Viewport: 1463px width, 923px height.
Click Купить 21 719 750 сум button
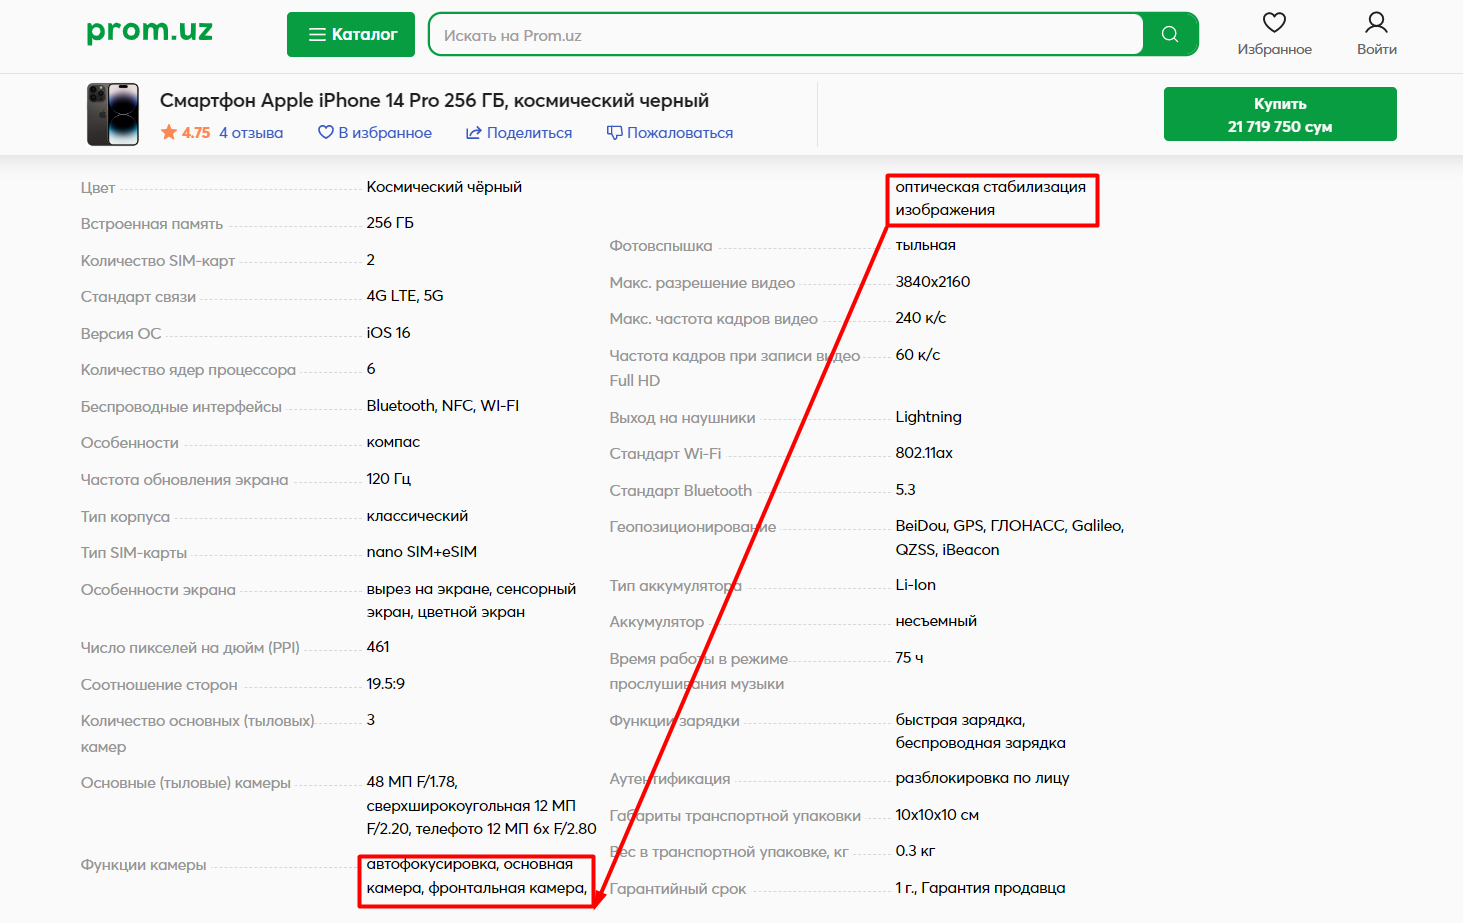(1280, 114)
